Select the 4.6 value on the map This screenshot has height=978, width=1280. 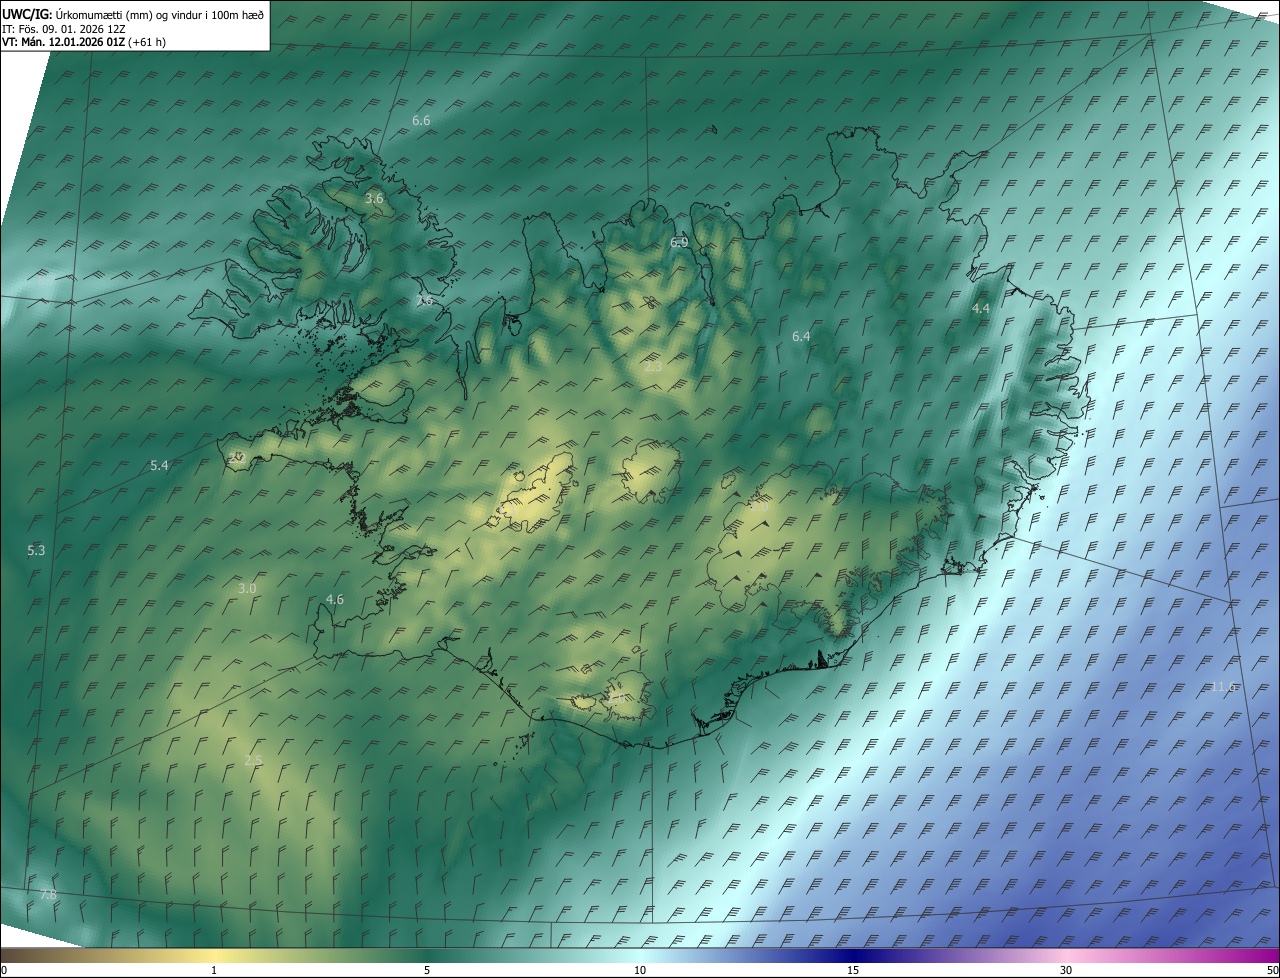click(x=335, y=599)
